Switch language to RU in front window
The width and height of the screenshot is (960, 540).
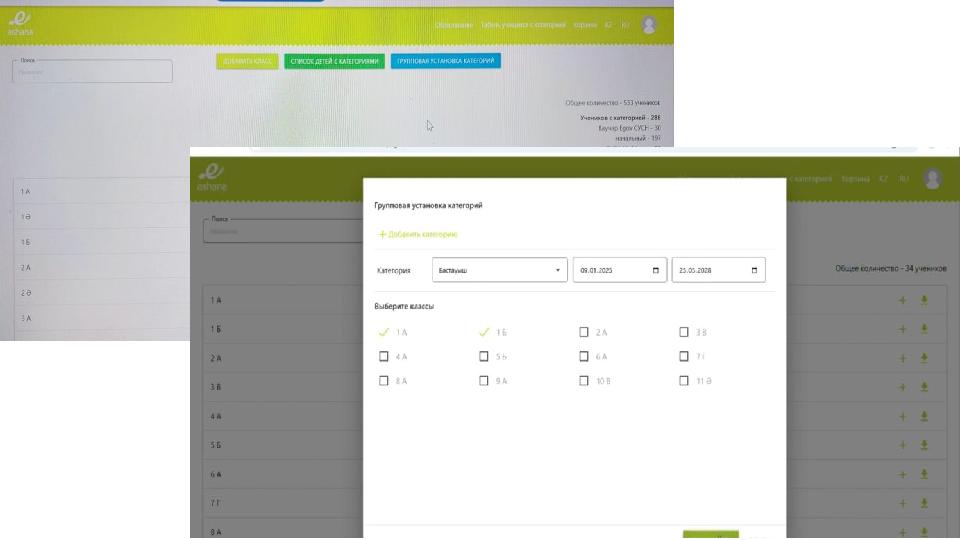[x=904, y=179]
